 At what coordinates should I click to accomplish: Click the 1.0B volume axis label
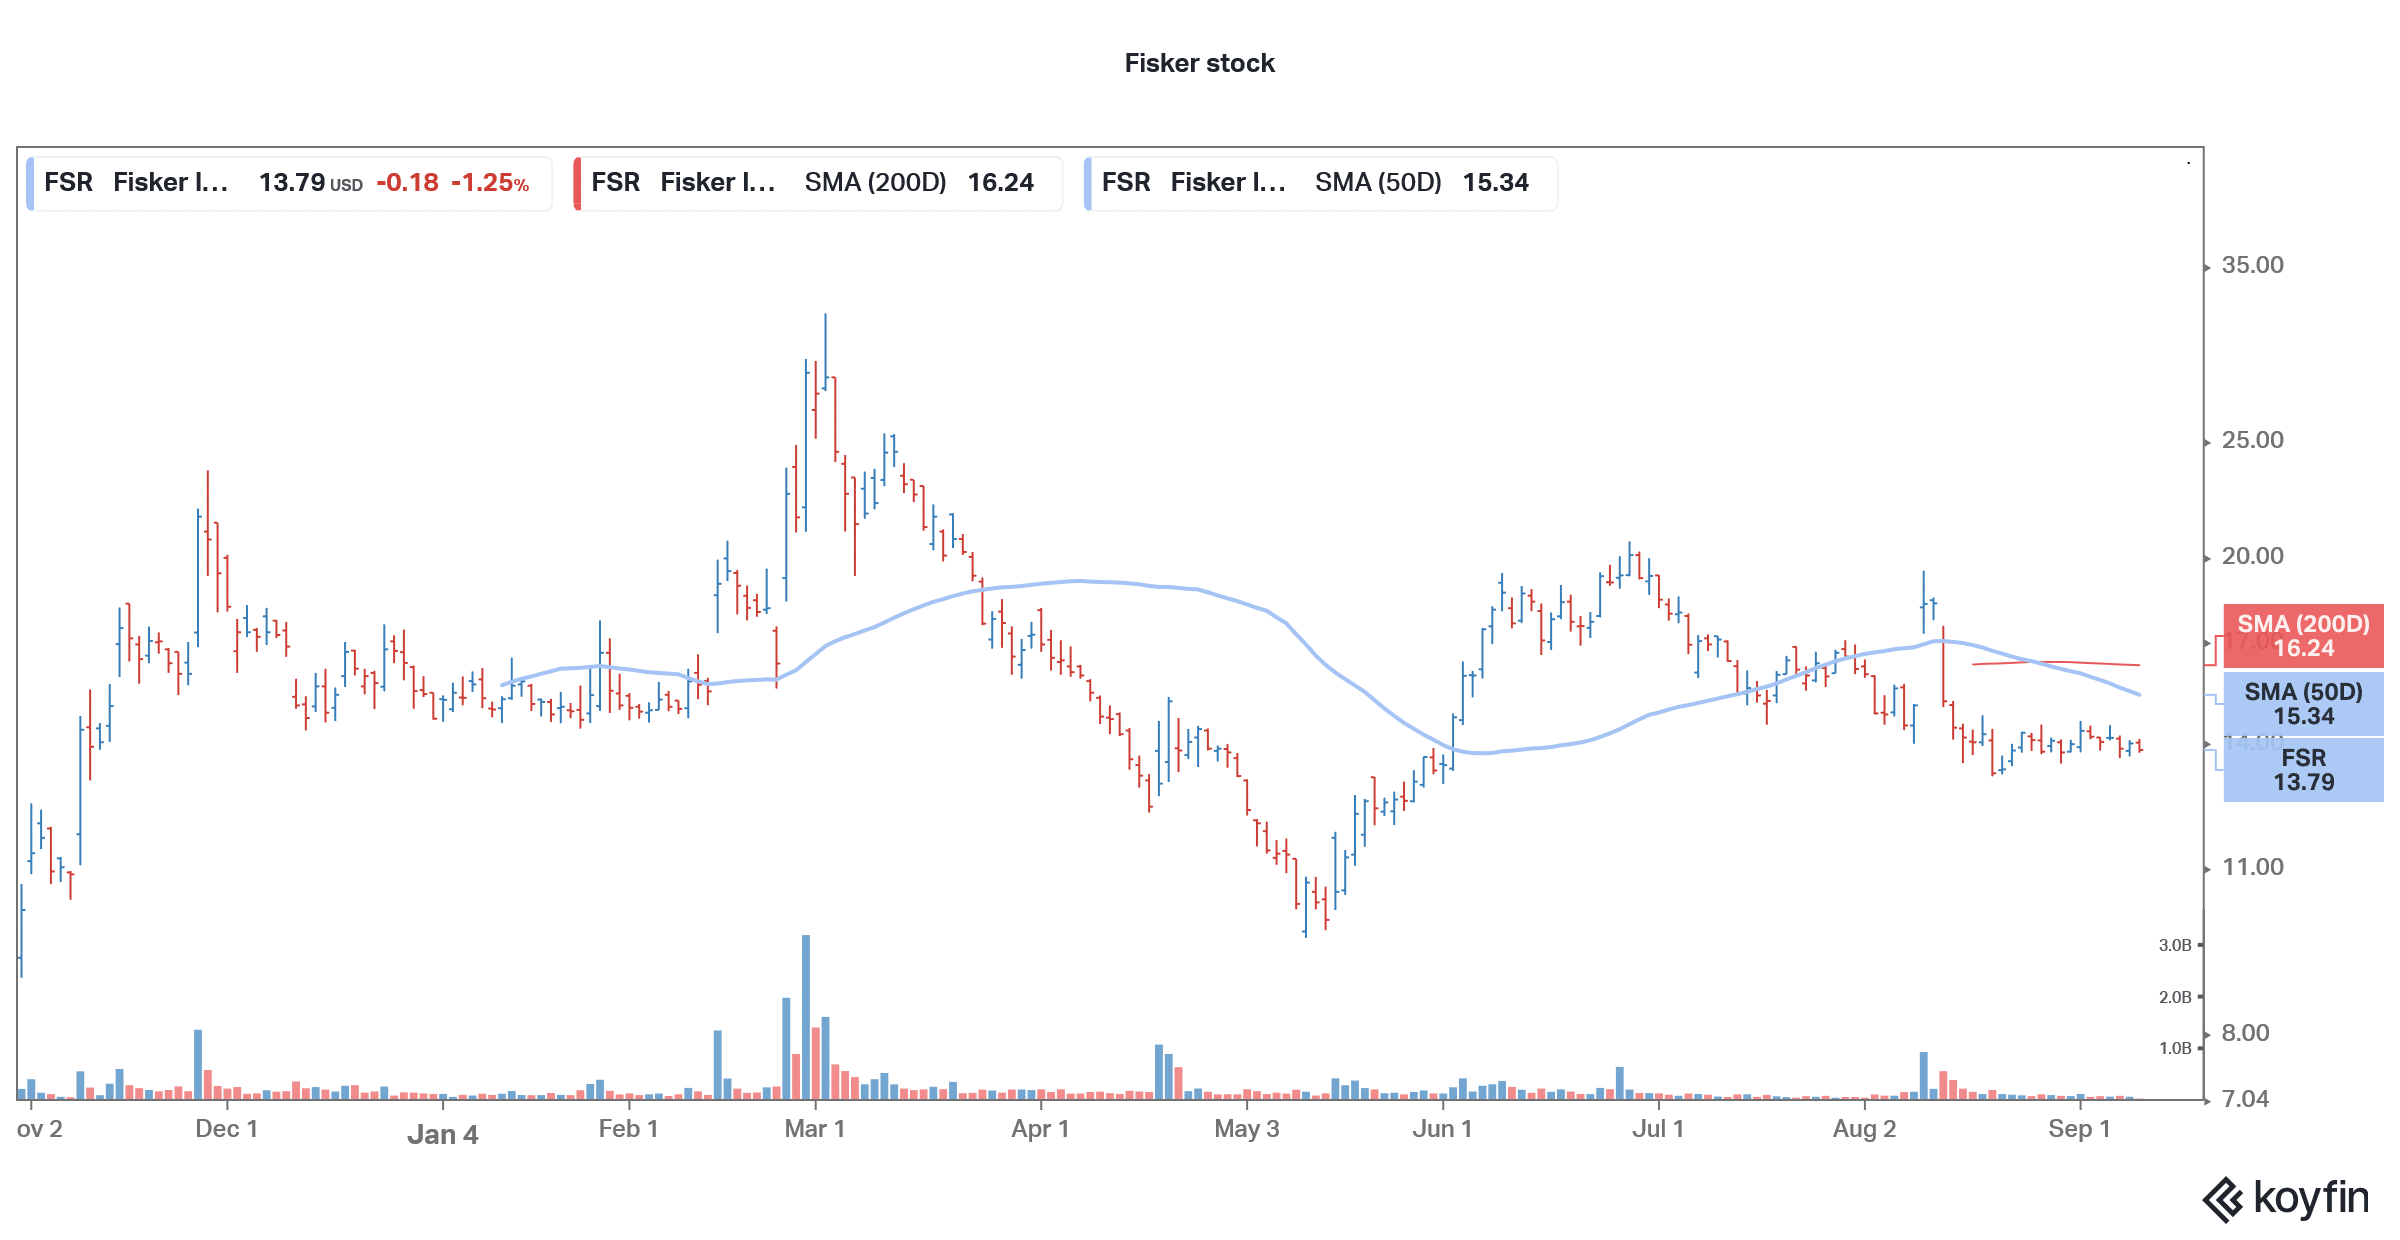pyautogui.click(x=2175, y=1048)
